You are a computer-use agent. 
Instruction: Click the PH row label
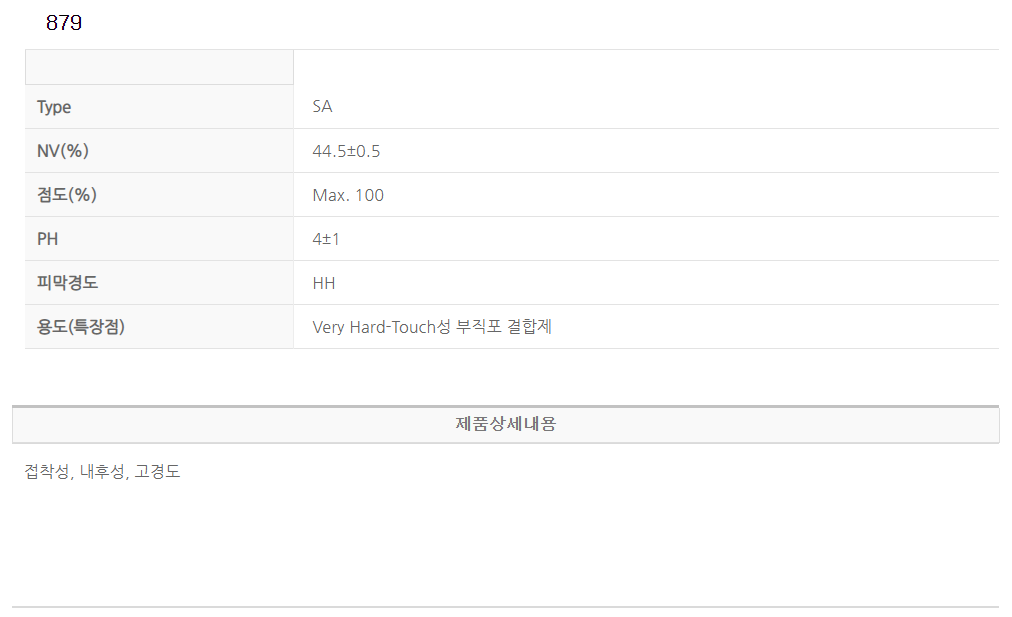(x=47, y=239)
